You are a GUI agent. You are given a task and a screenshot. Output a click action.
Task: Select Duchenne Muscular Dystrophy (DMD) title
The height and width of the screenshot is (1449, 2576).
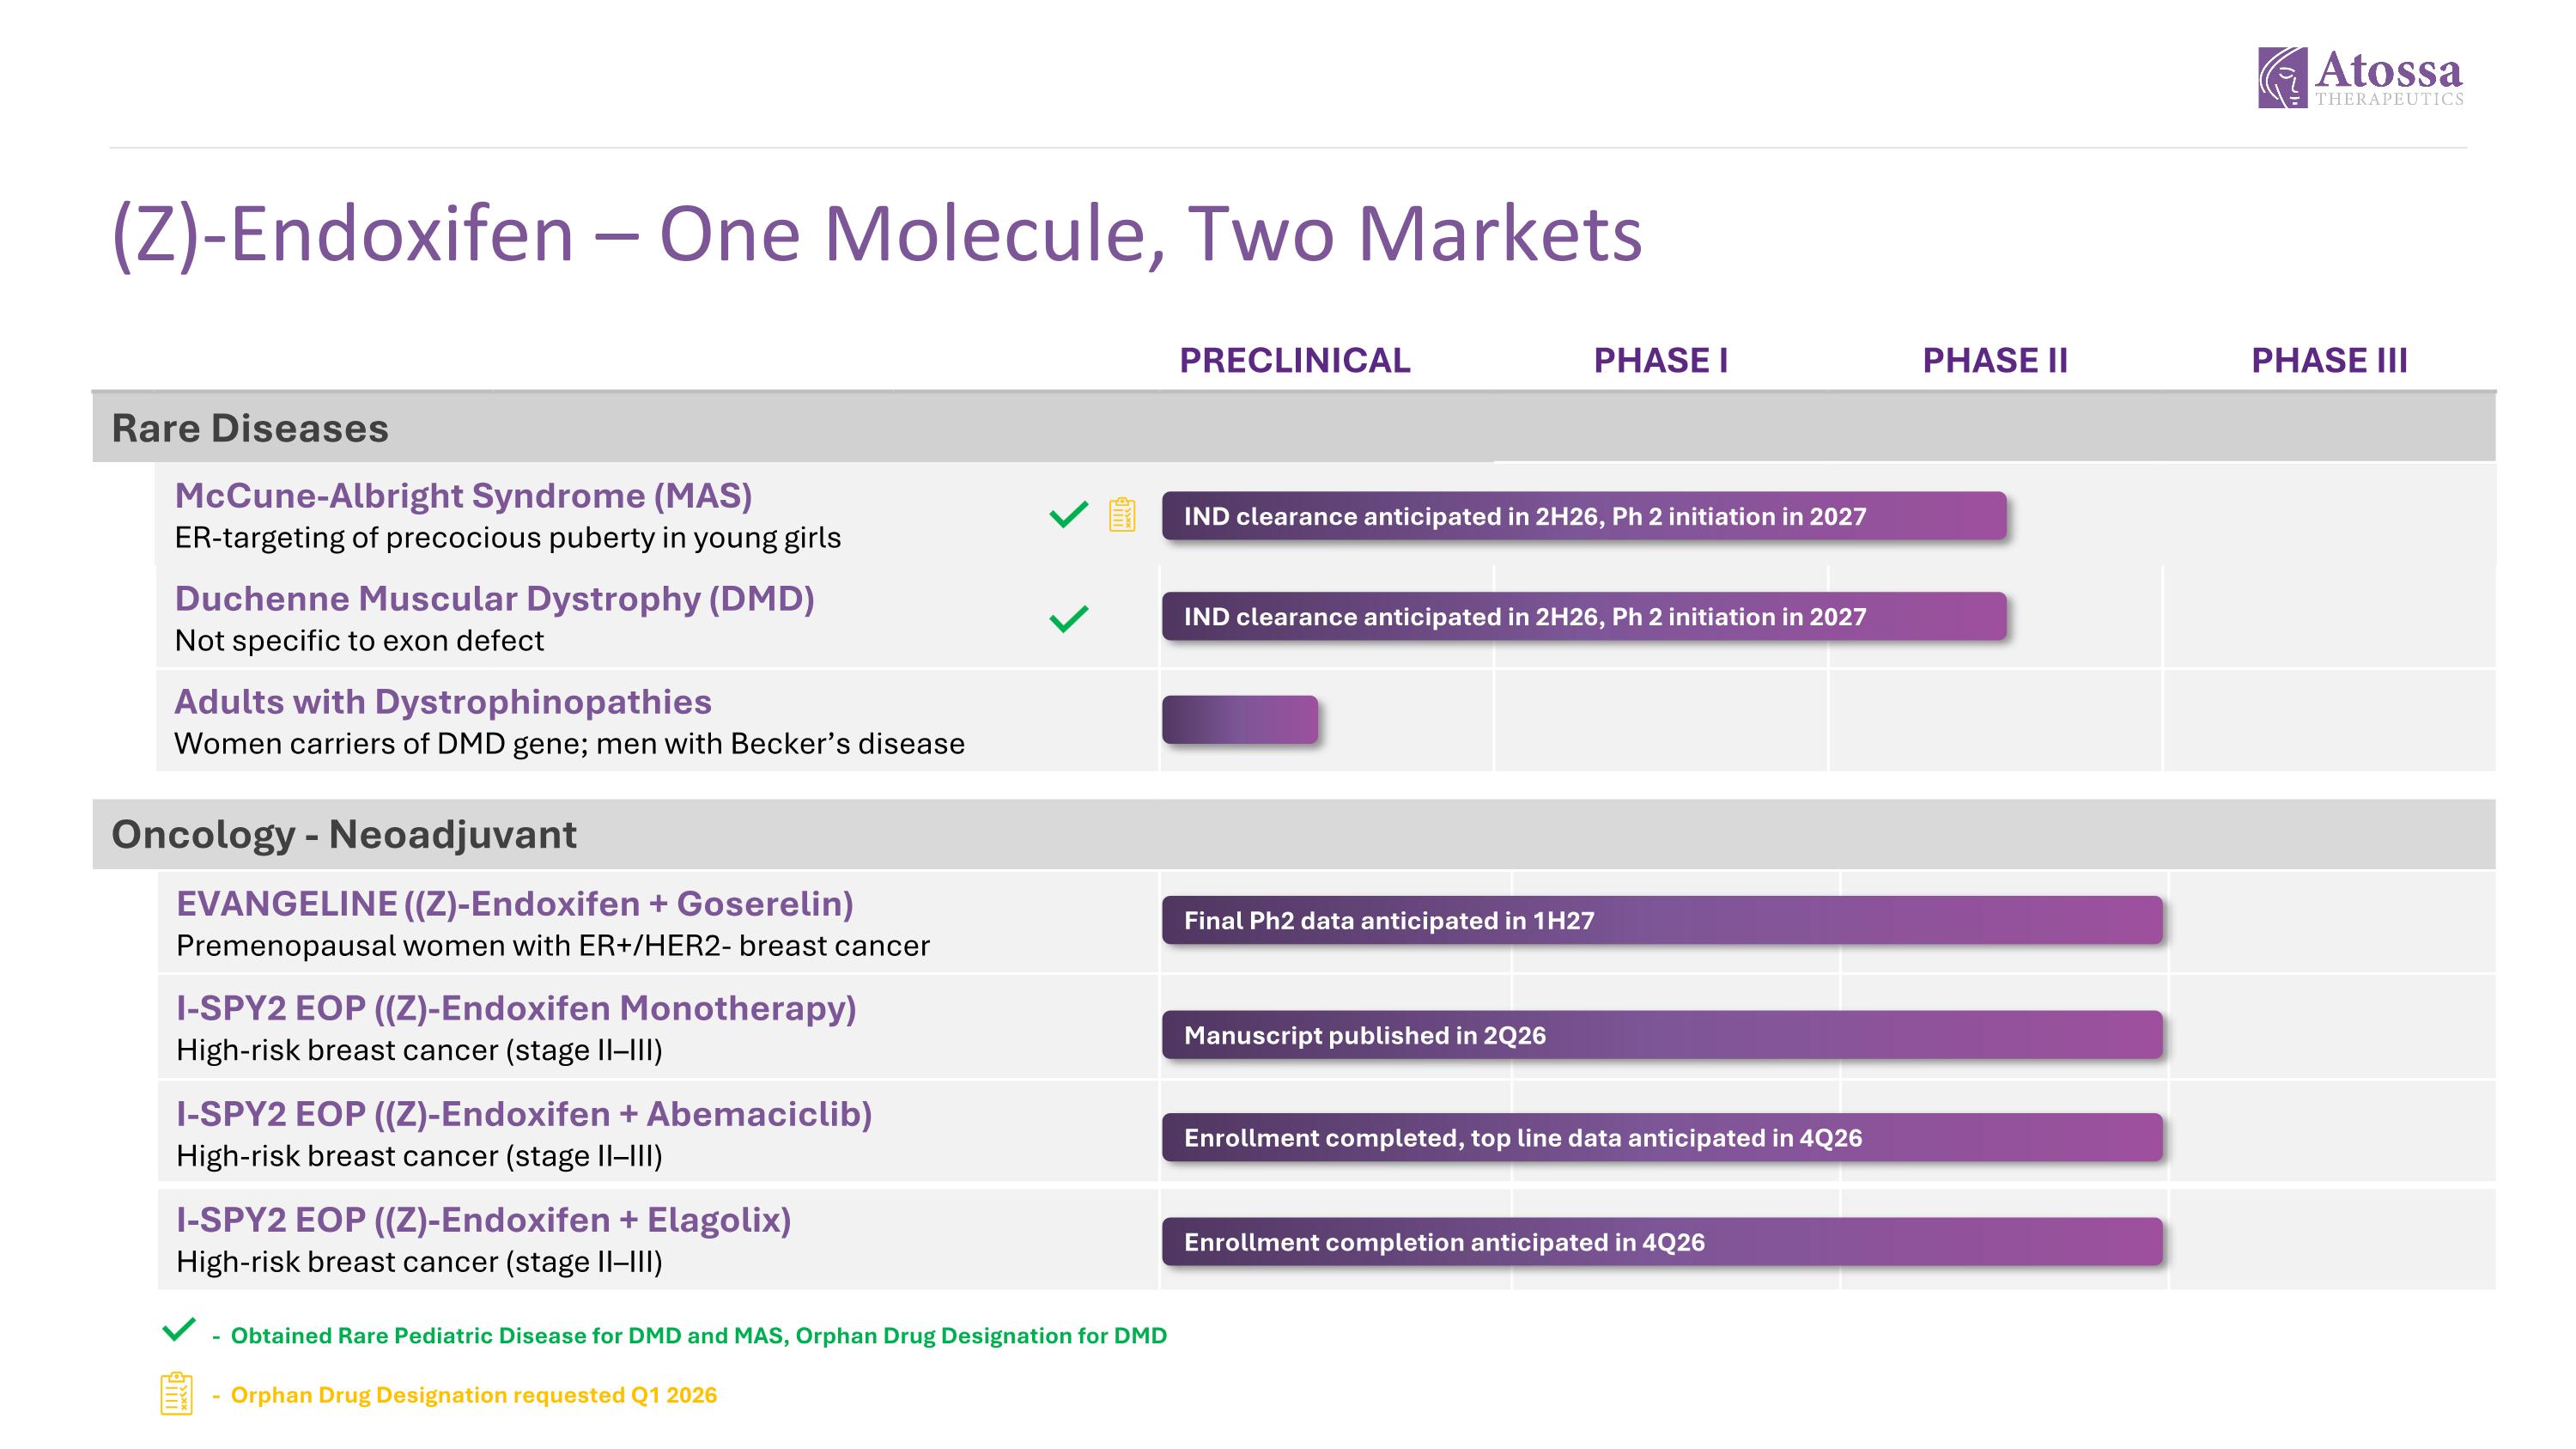tap(494, 598)
